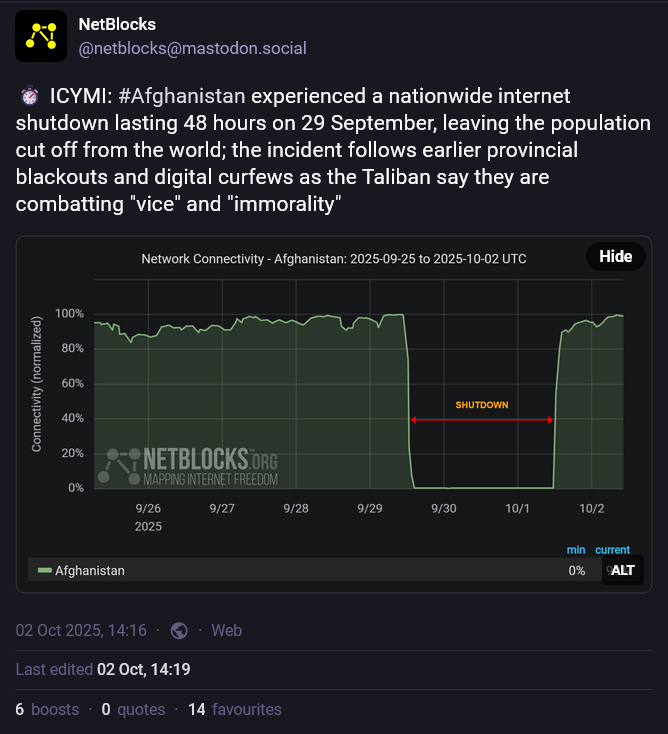668x734 pixels.
Task: Open the @netblocks@mastodon.social handle
Action: pos(192,48)
